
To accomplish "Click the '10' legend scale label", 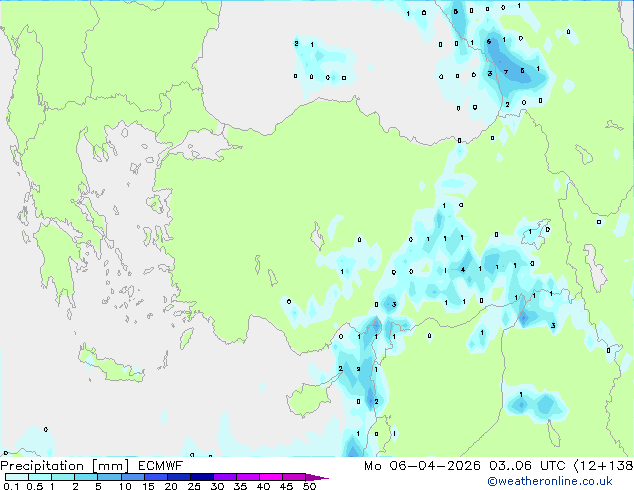I will (x=125, y=486).
